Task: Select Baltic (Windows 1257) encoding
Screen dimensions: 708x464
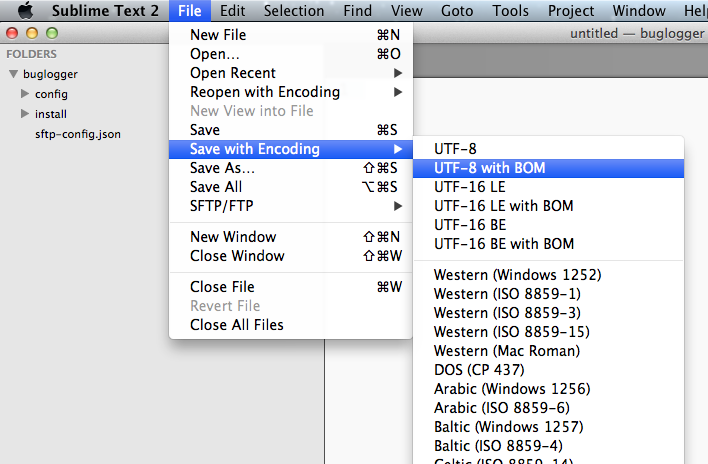Action: (549, 427)
